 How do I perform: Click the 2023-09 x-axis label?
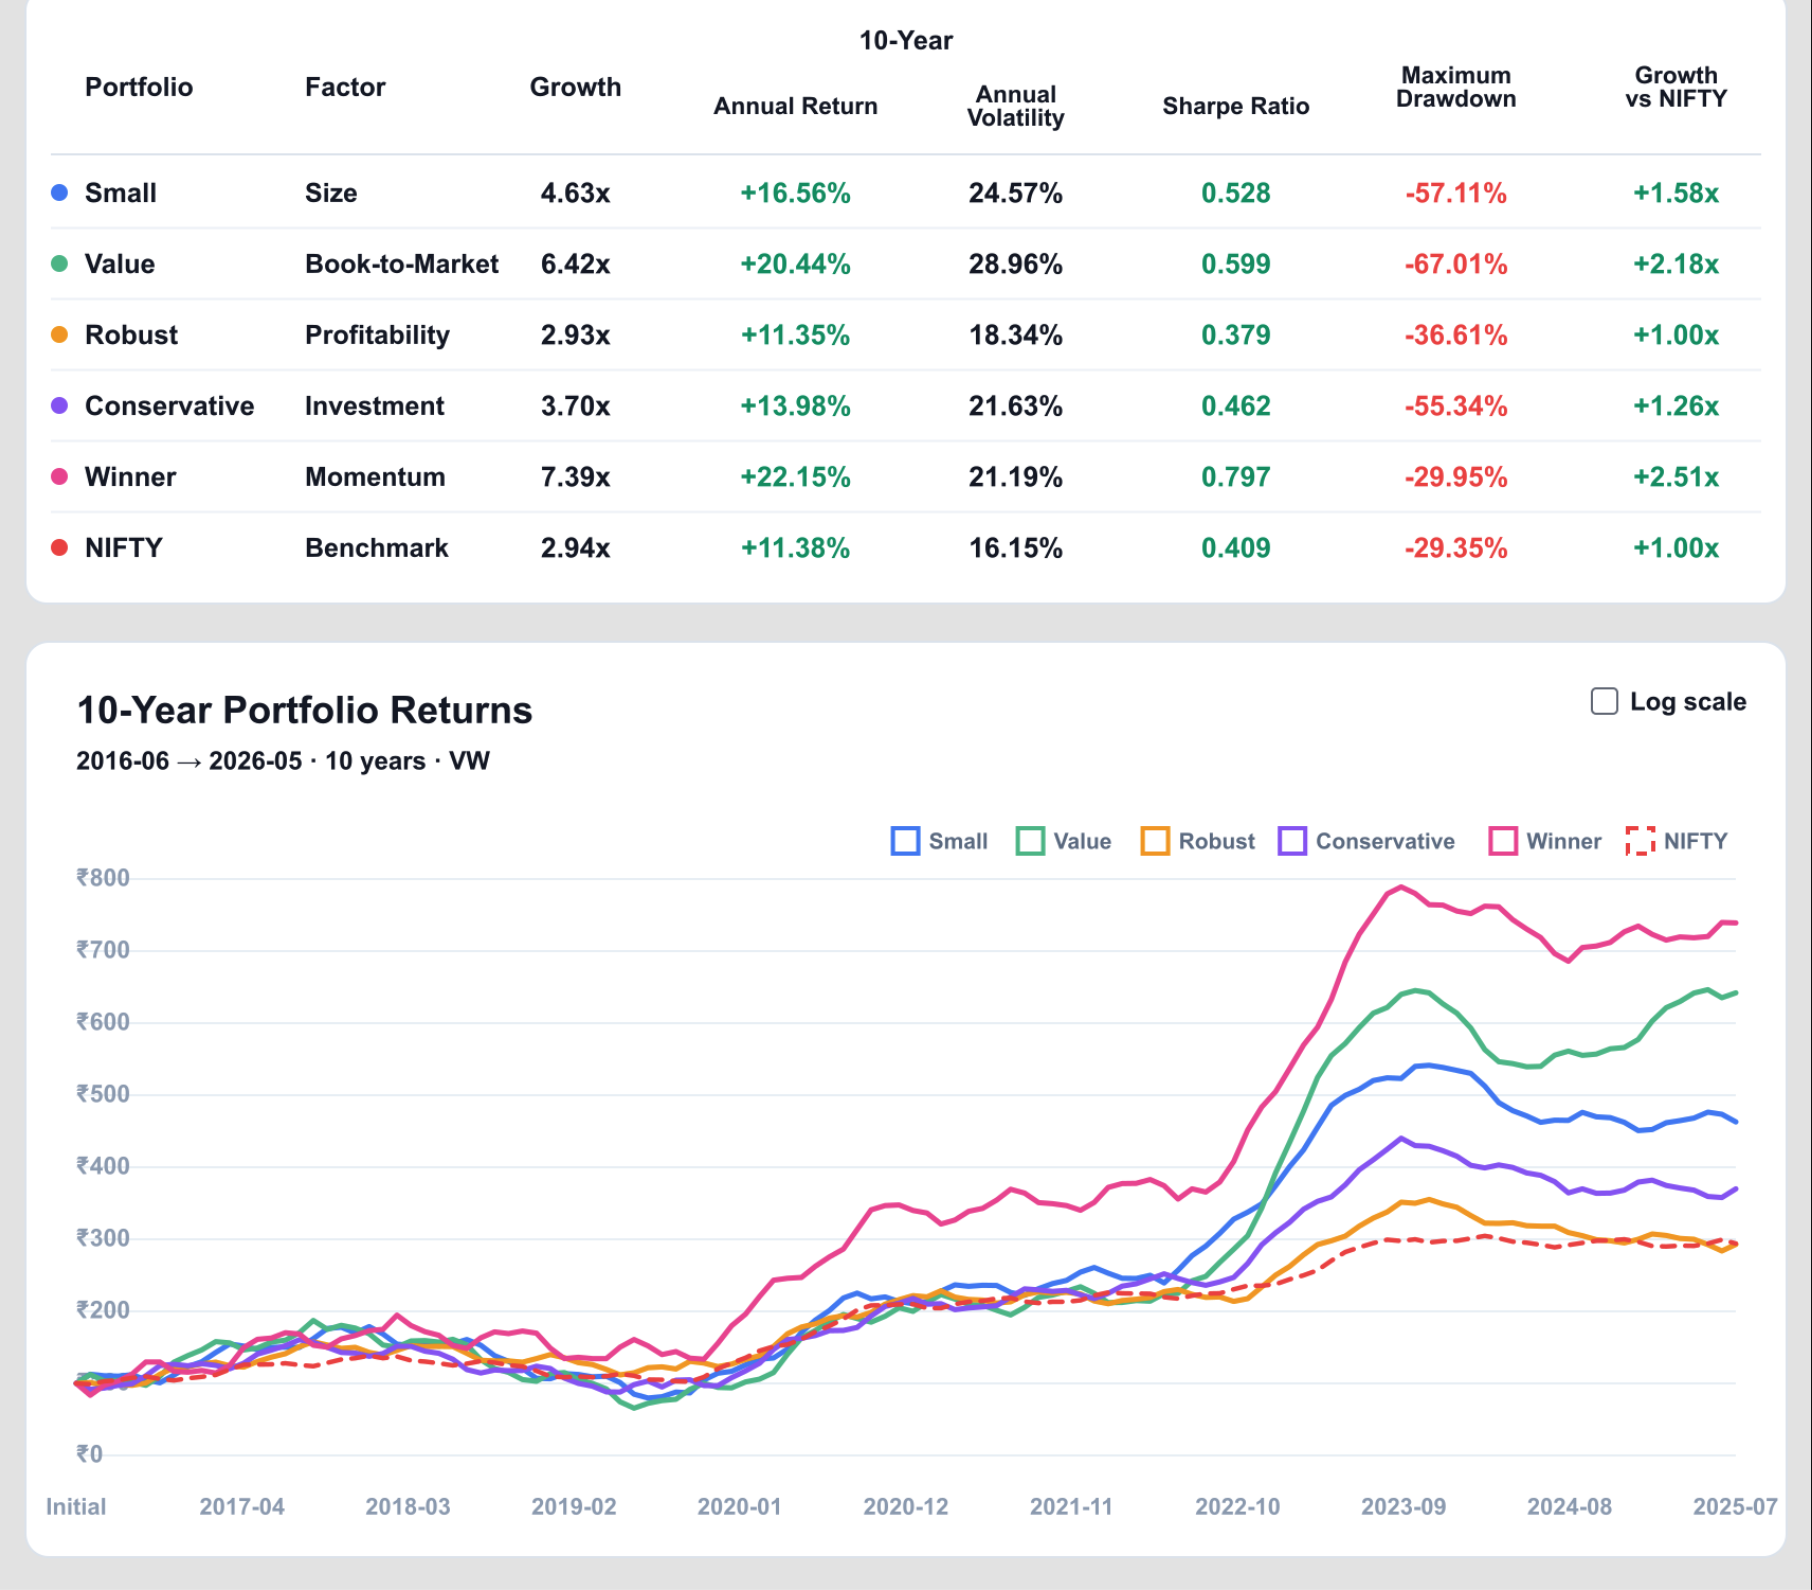tap(1403, 1506)
